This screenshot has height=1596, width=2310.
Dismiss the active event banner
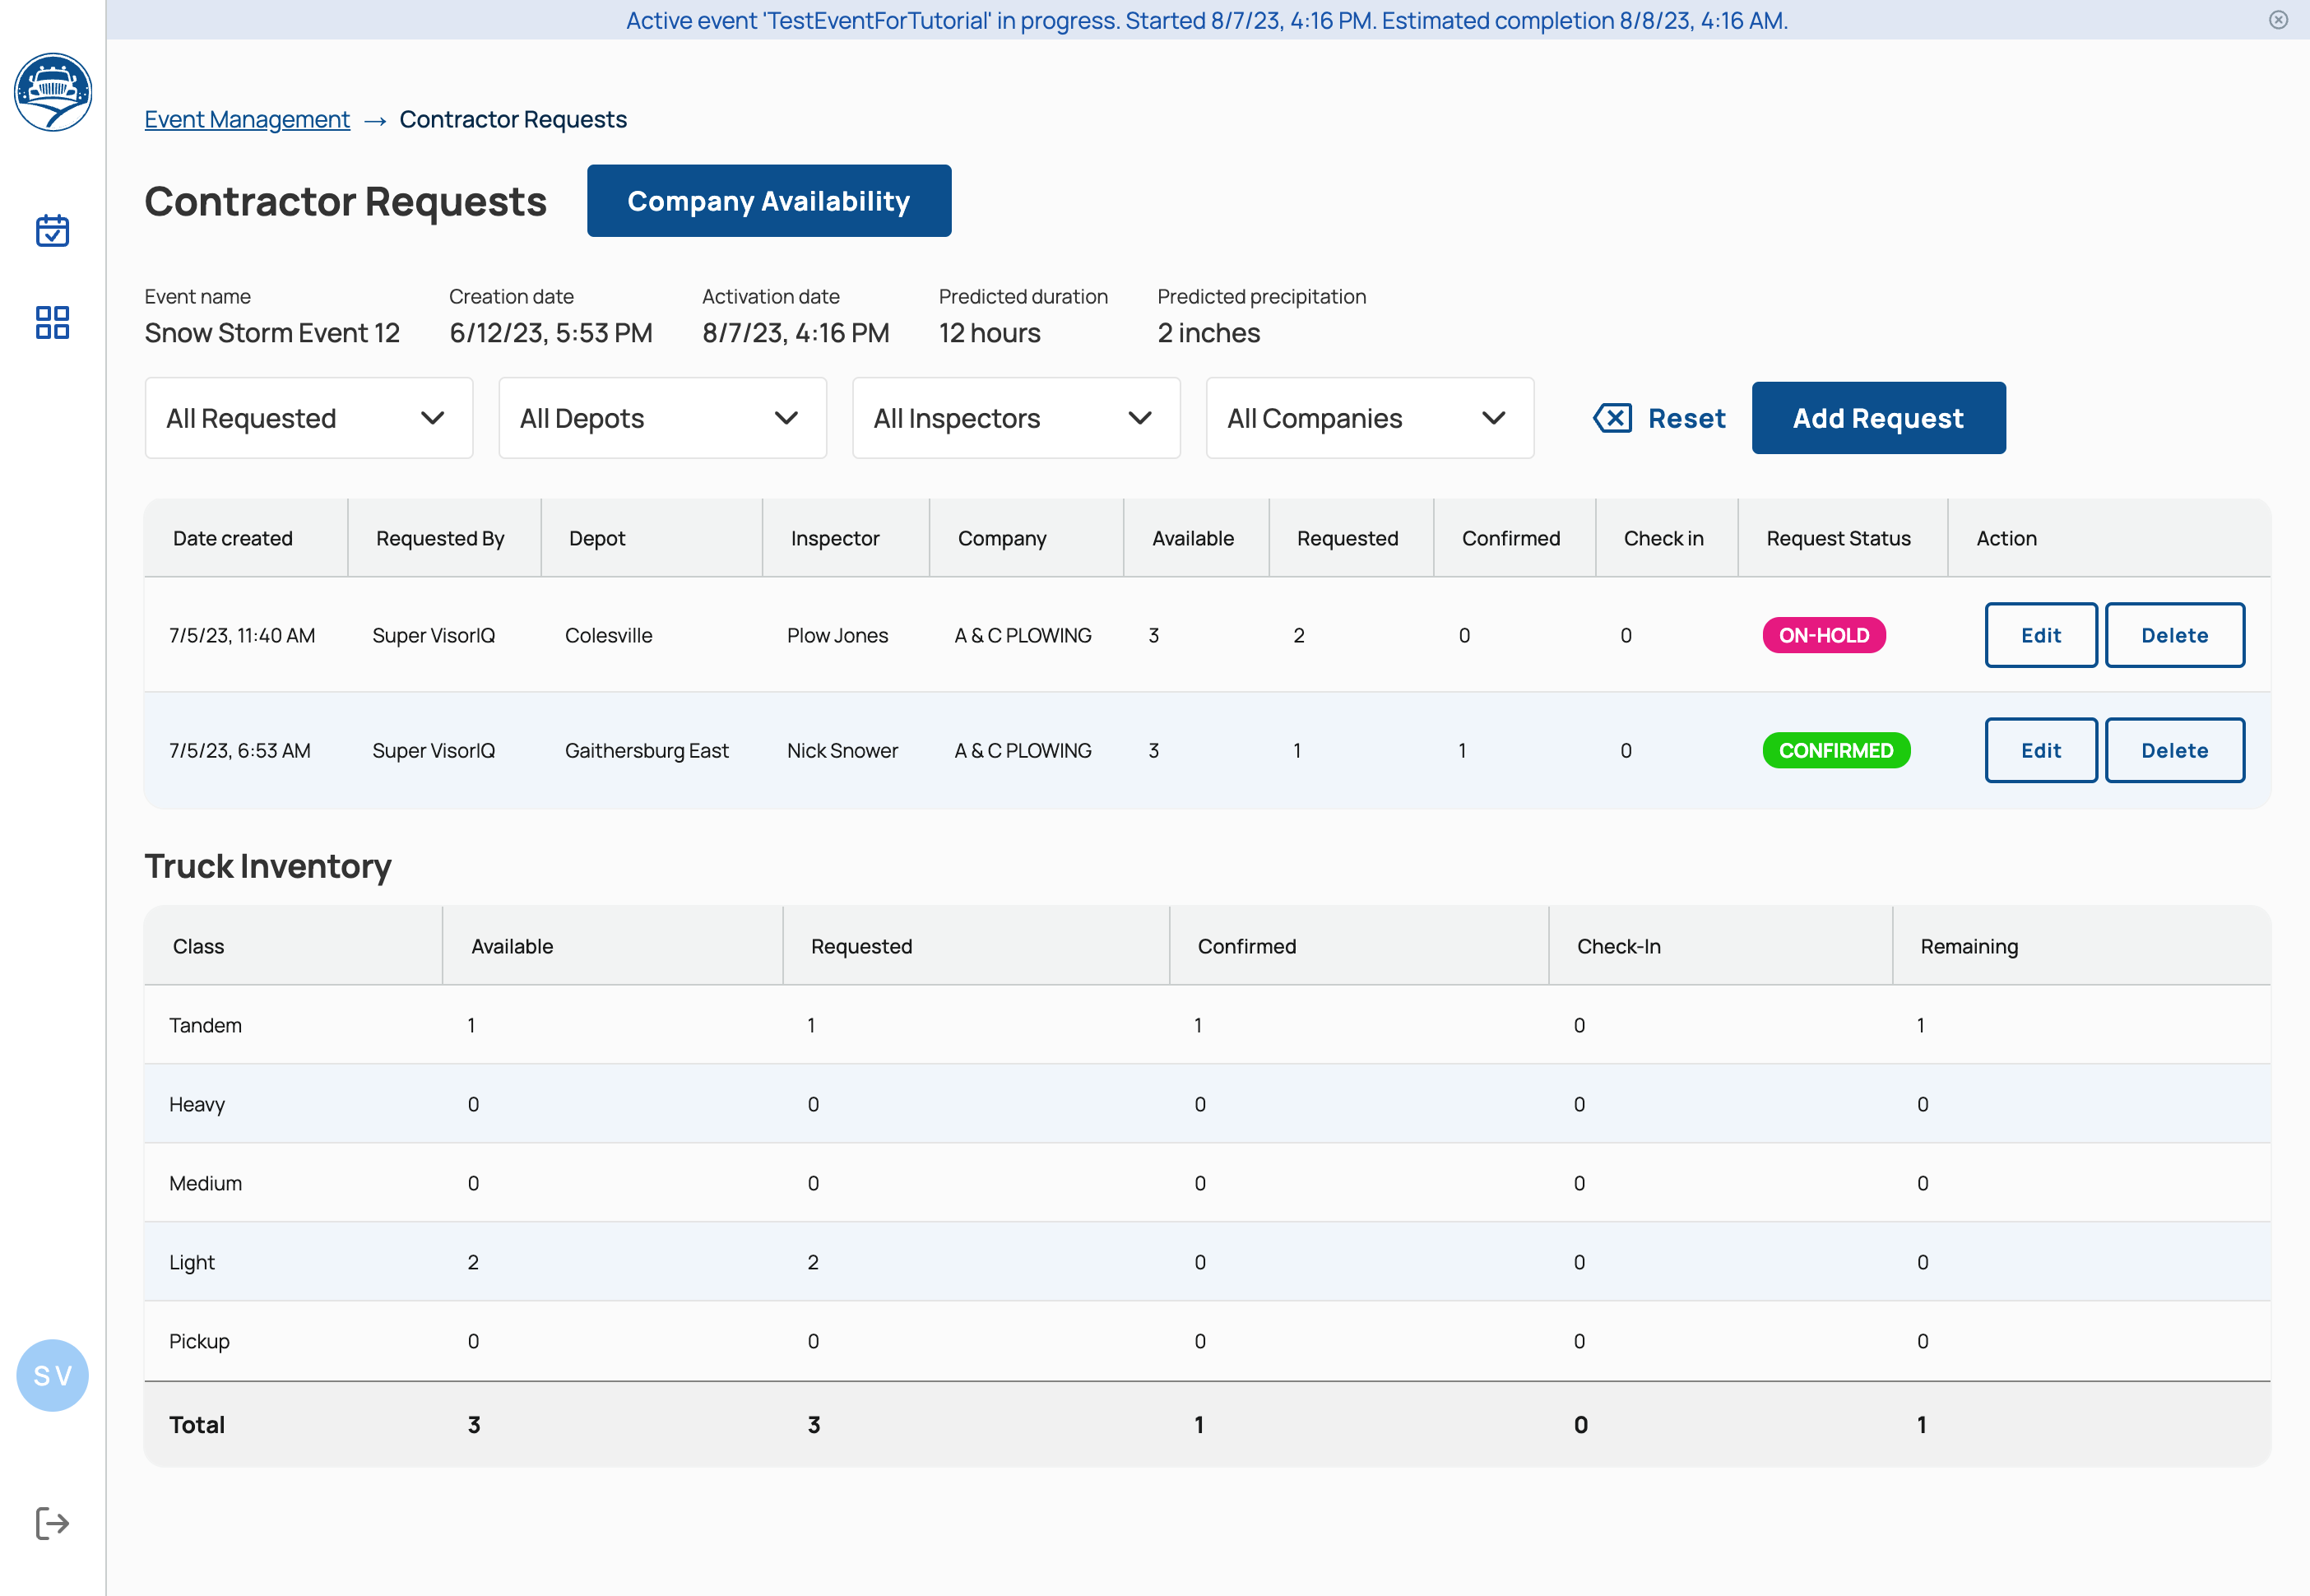pyautogui.click(x=2278, y=20)
